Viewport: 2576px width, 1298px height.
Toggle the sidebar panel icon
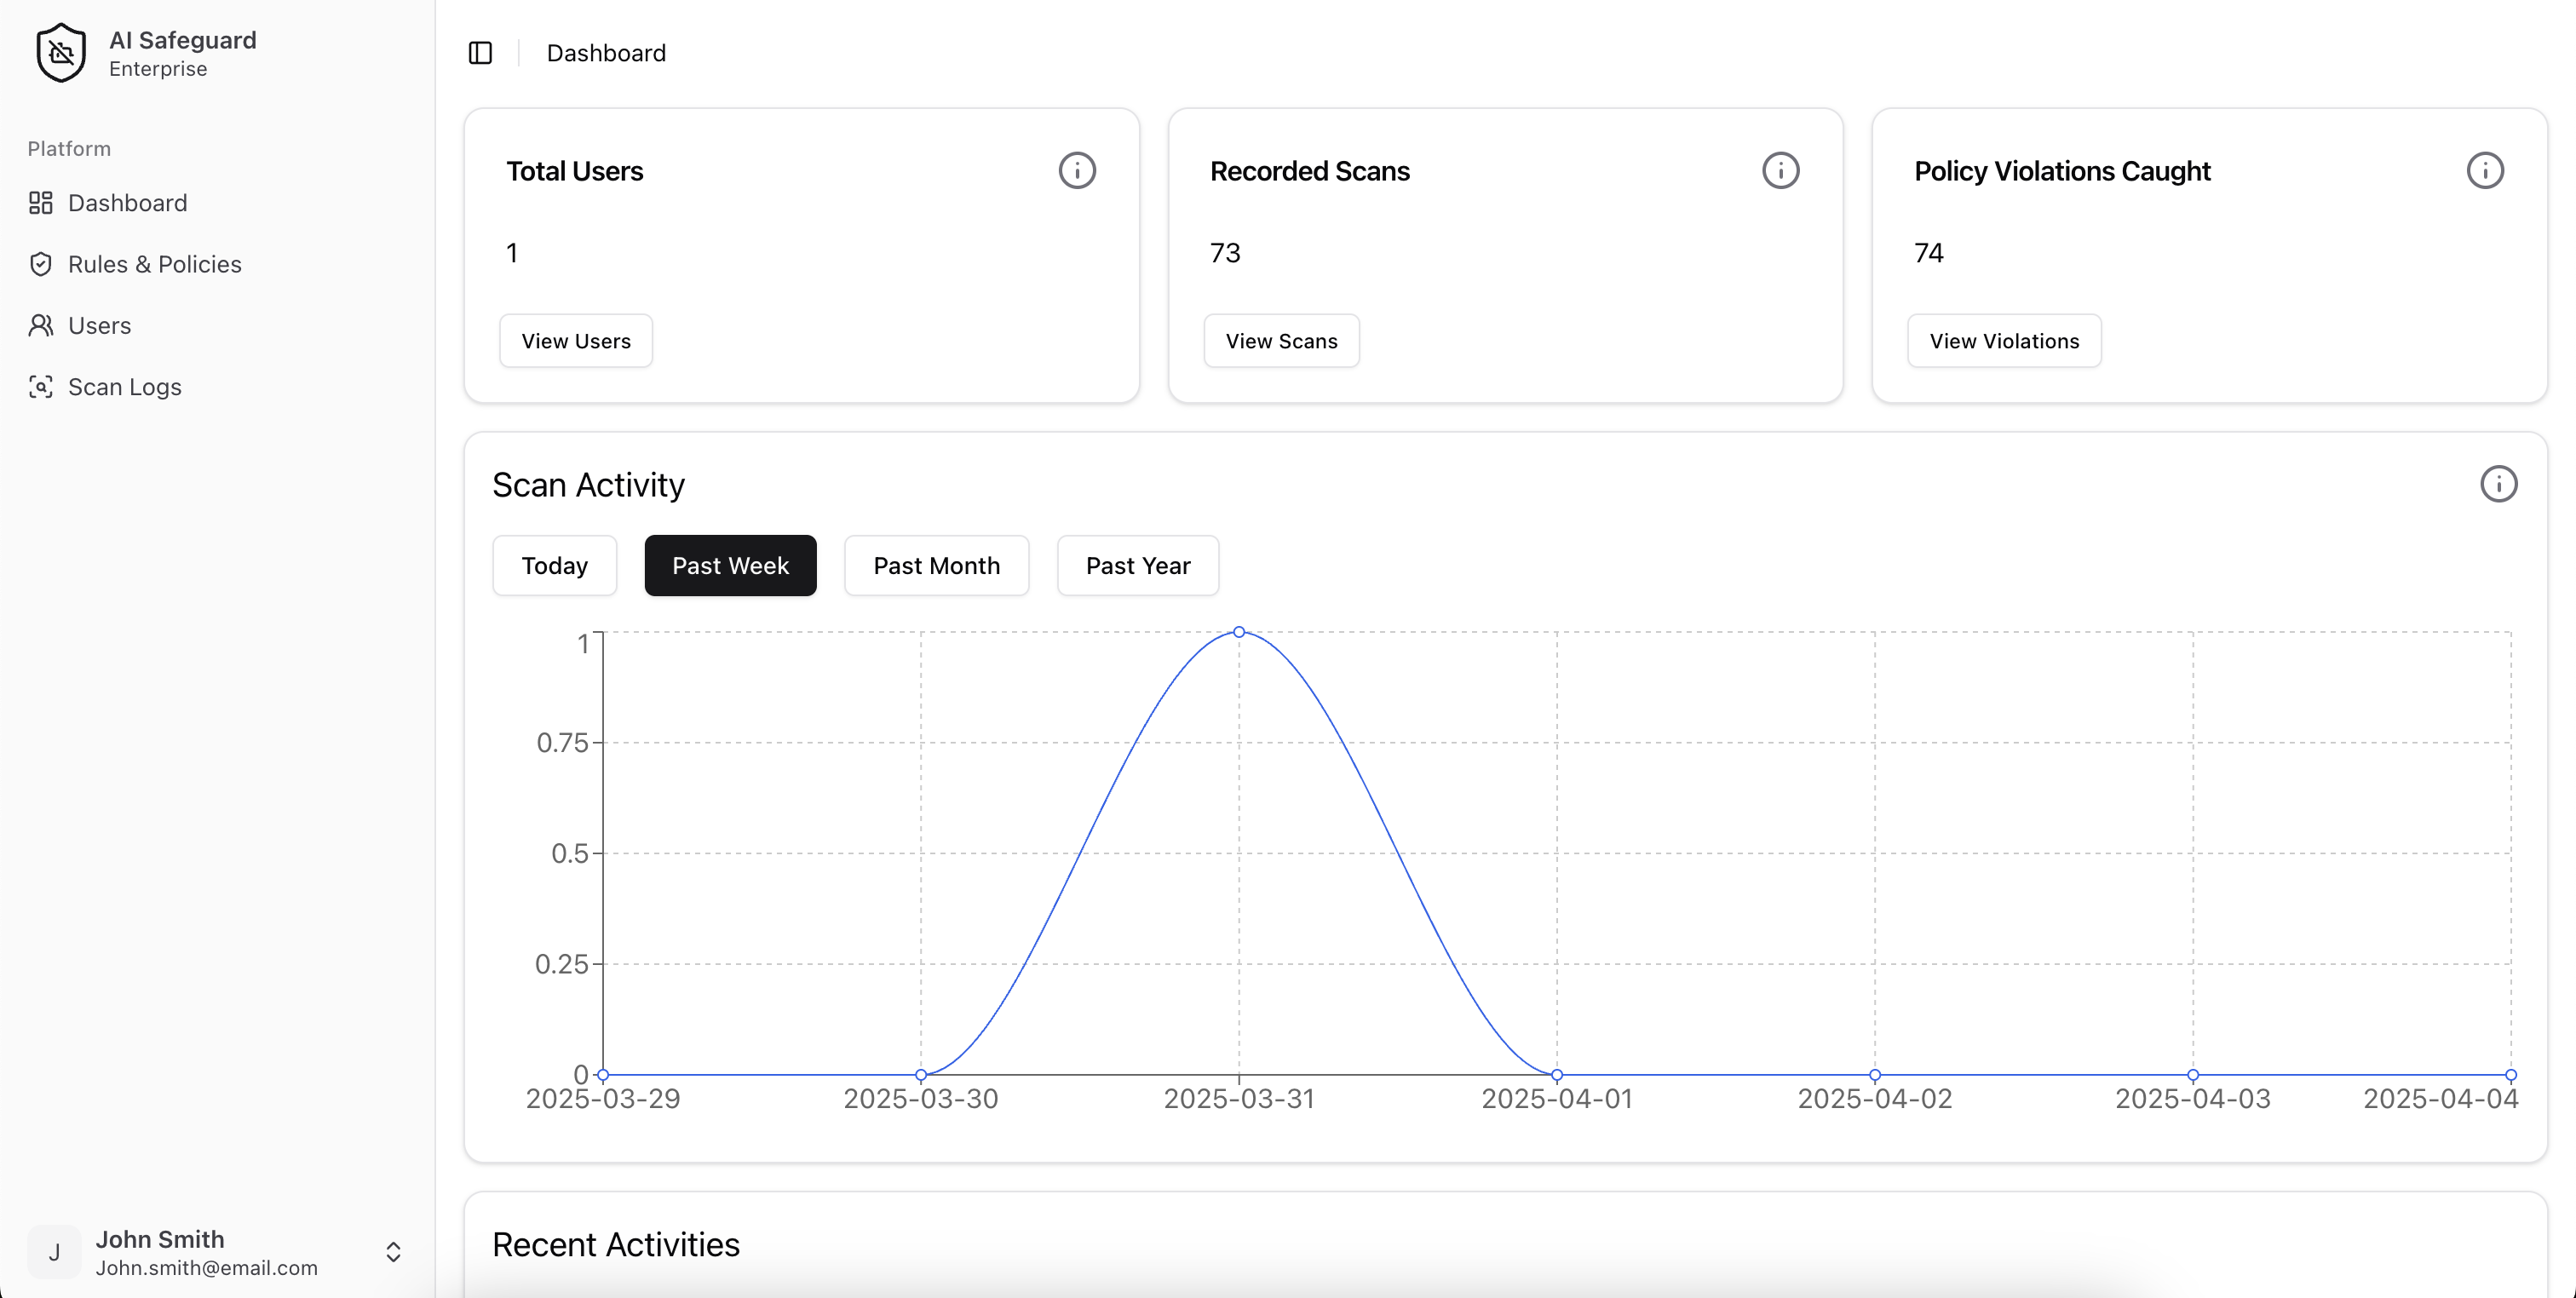coord(480,53)
